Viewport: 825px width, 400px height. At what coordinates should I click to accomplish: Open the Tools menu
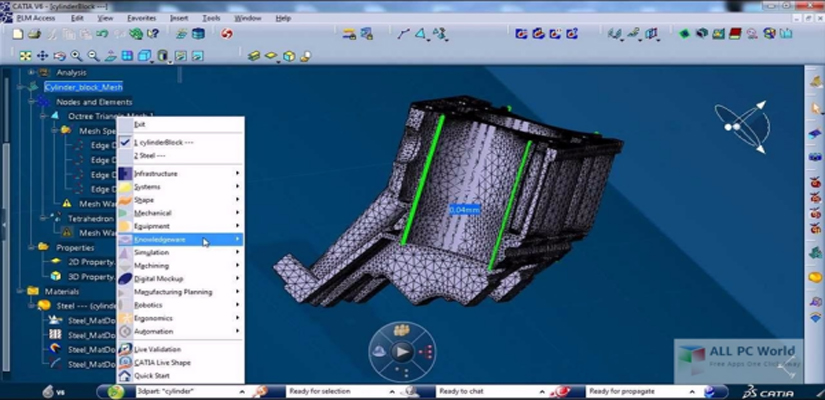point(210,18)
